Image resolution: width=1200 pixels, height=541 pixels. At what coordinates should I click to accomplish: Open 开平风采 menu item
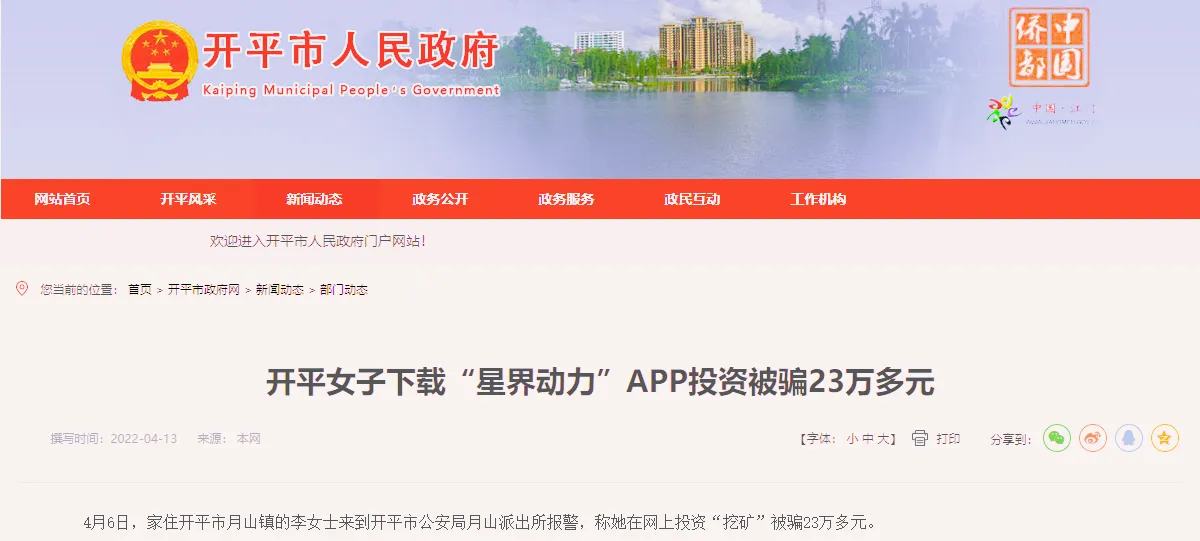188,199
